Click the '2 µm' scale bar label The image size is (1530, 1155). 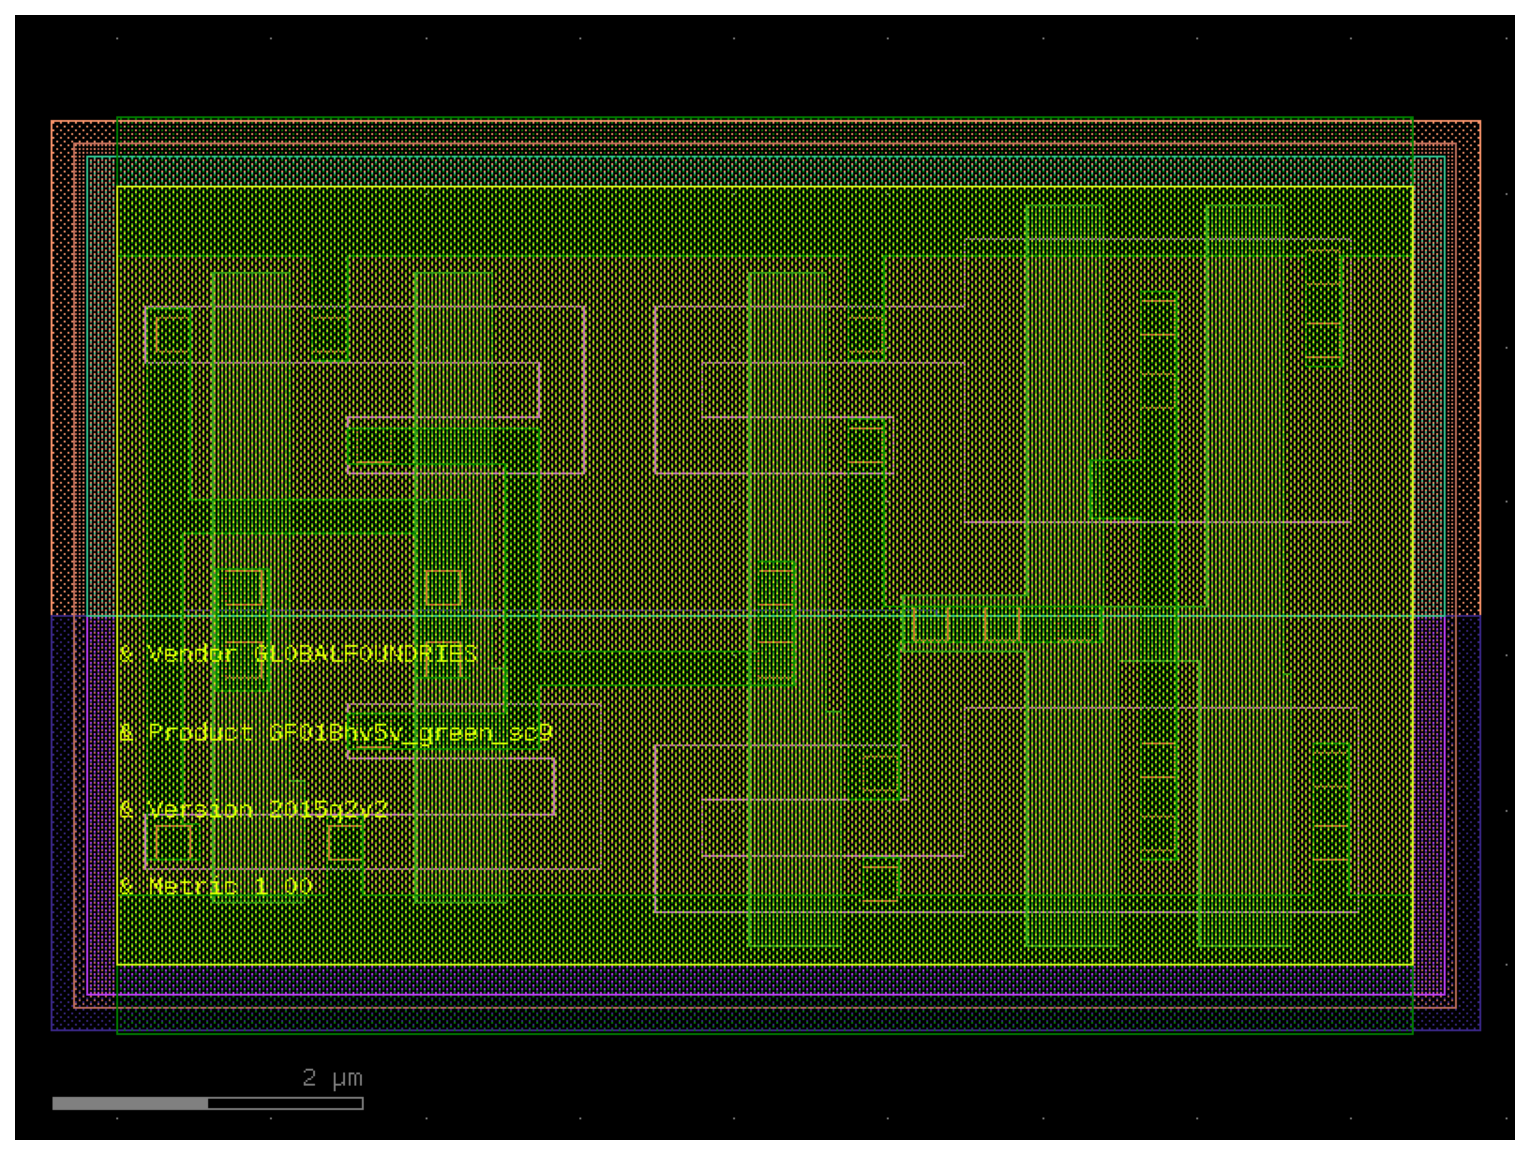pyautogui.click(x=332, y=1077)
